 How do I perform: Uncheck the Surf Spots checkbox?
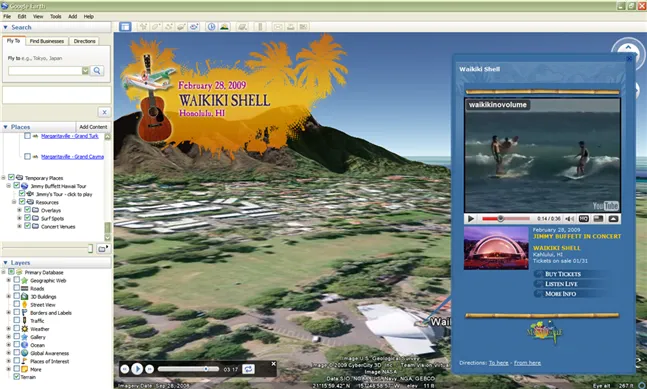coord(27,218)
